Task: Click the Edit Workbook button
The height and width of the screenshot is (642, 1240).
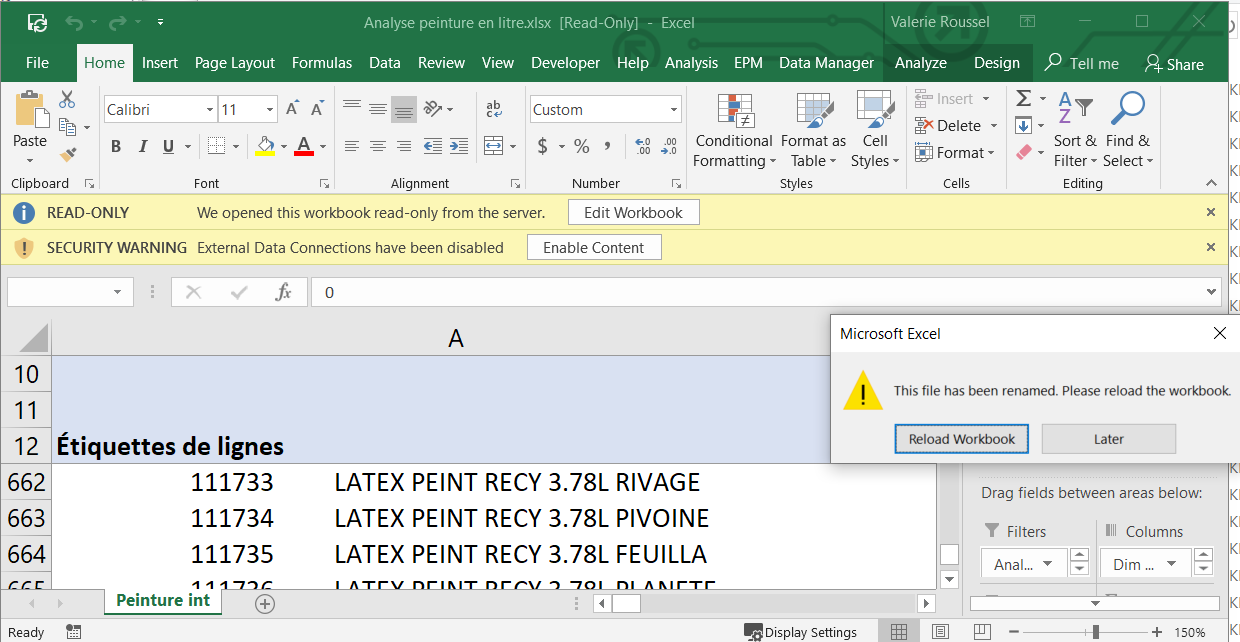Action: 634,213
